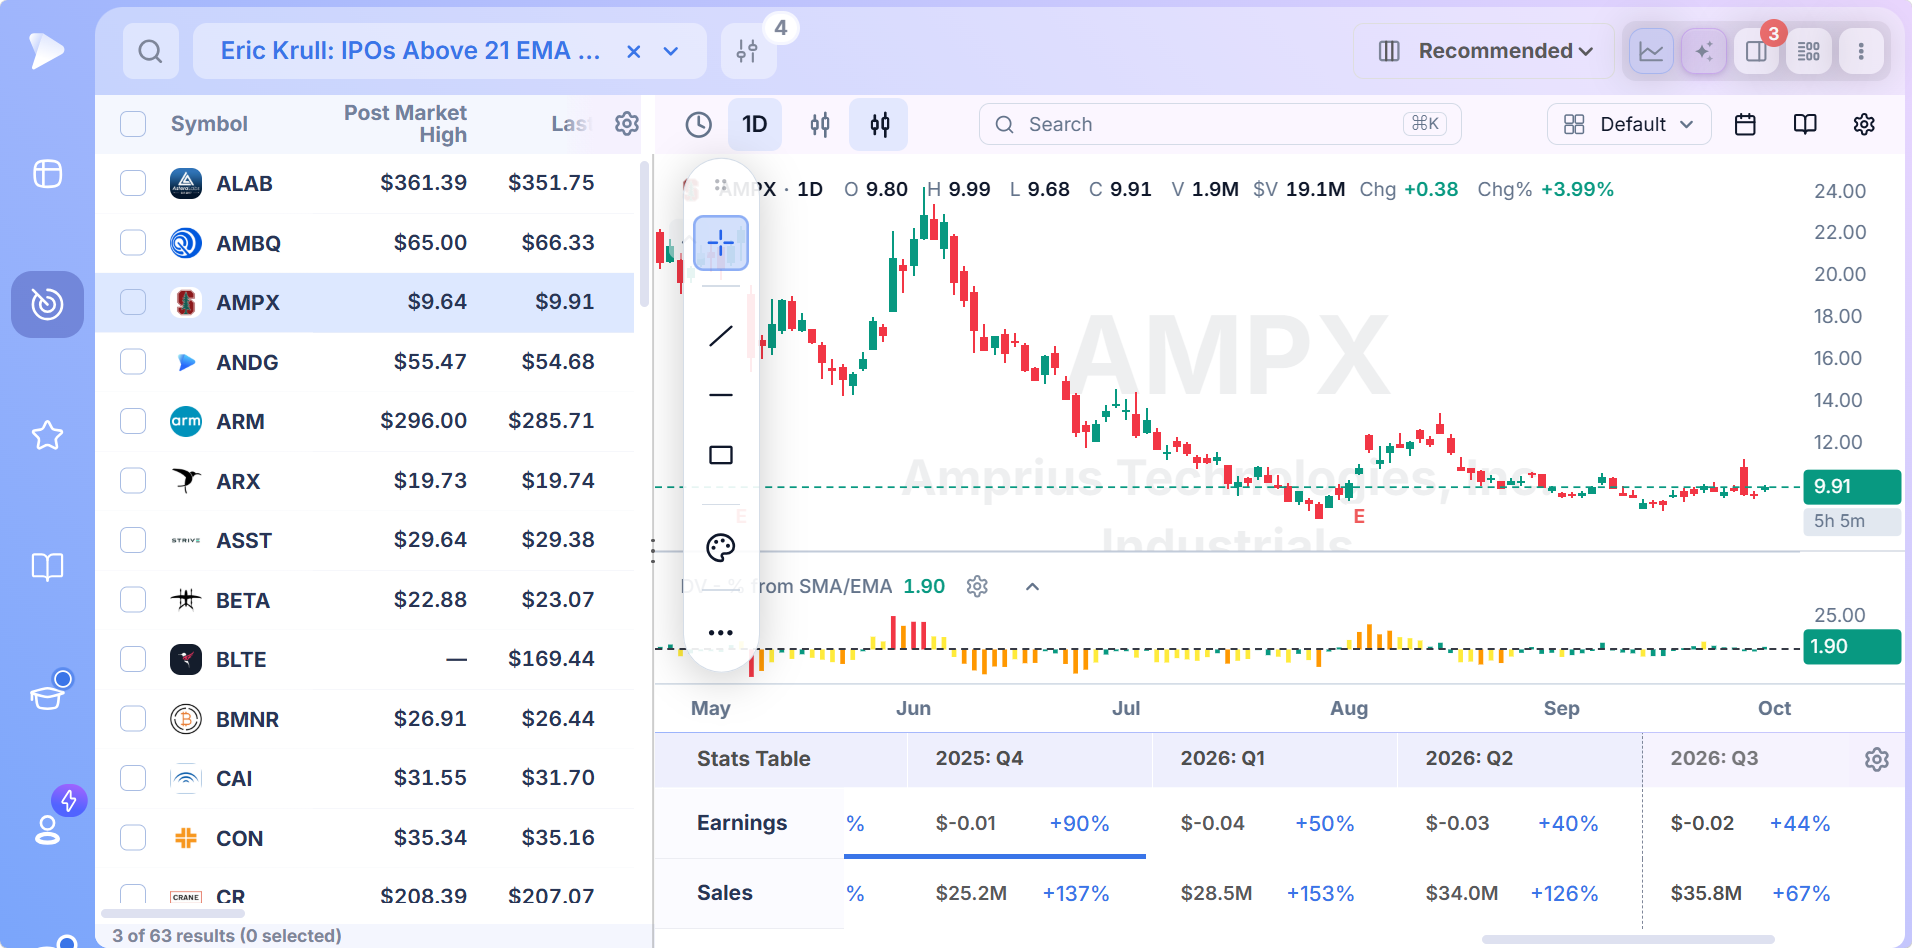Check the ARM row checkbox
Image resolution: width=1912 pixels, height=948 pixels.
pos(133,421)
